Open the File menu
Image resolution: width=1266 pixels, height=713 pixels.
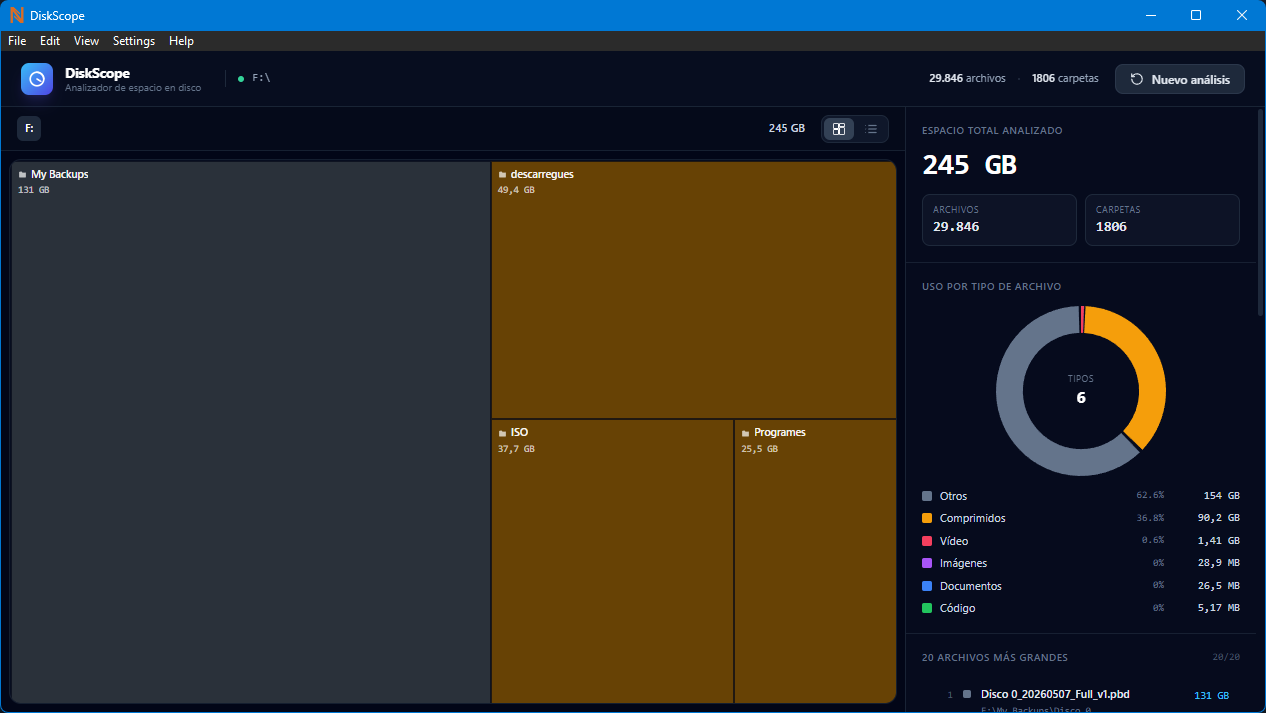click(x=17, y=41)
